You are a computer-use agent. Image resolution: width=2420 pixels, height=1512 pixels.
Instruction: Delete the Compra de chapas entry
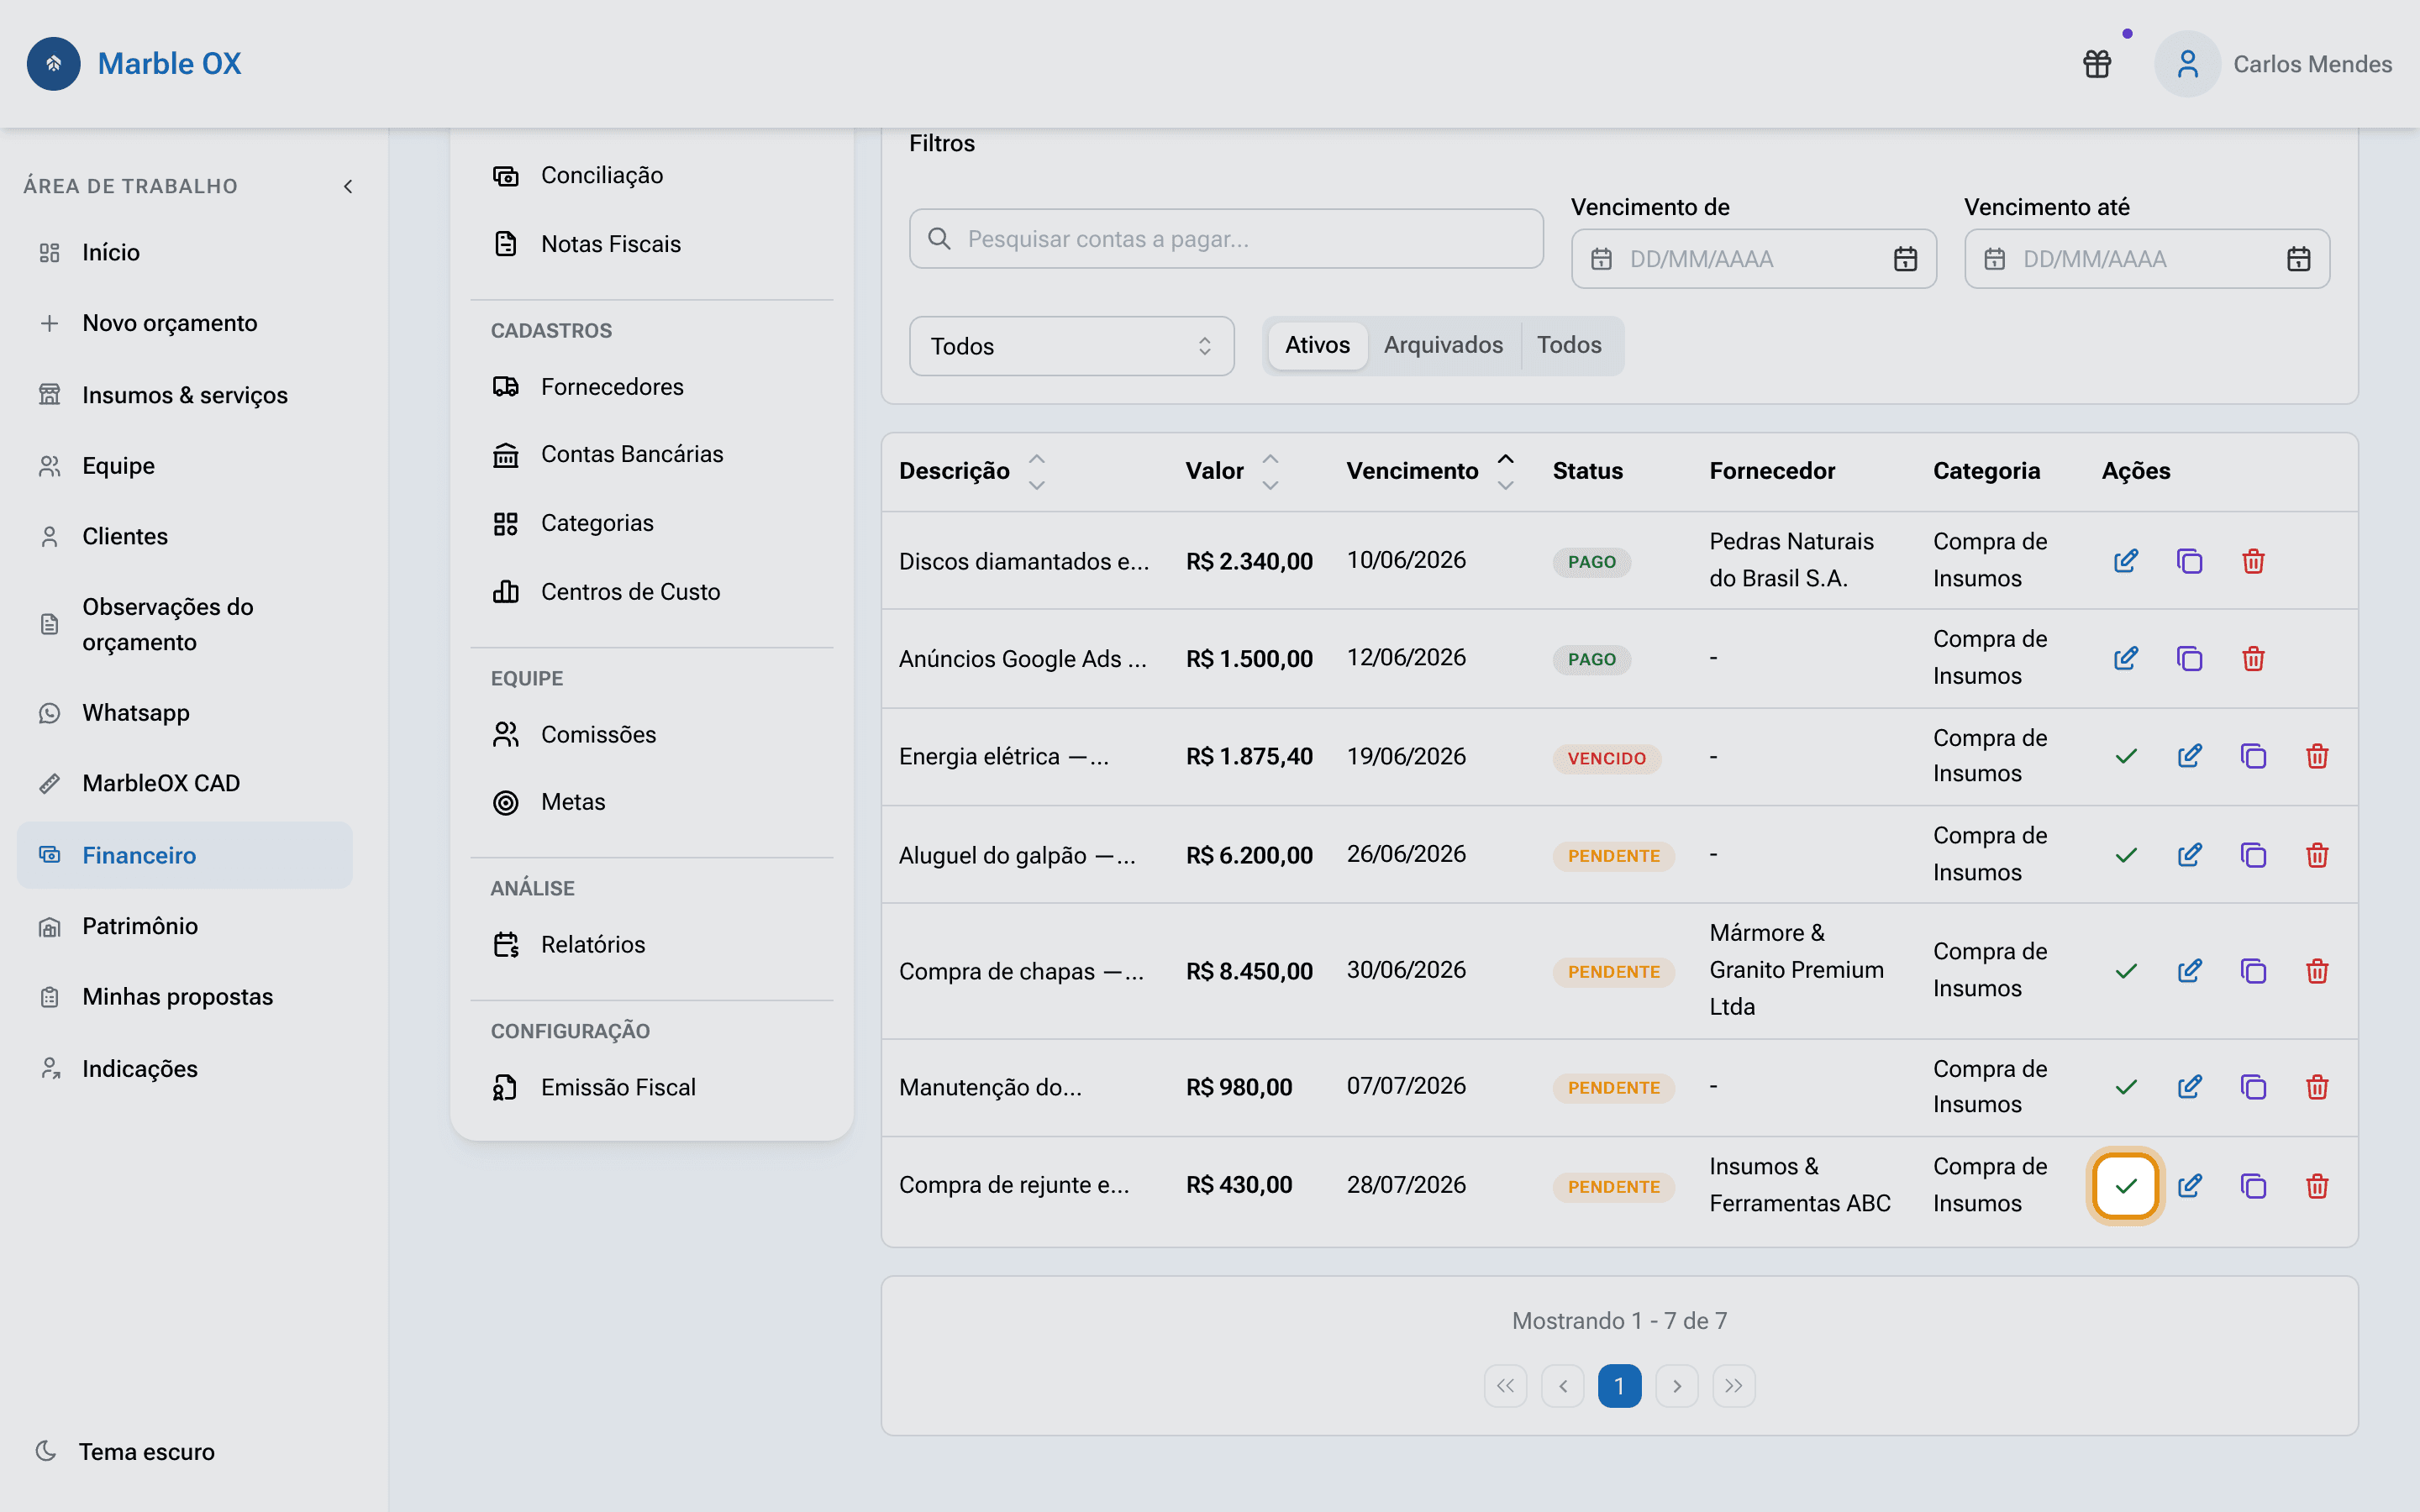2317,971
